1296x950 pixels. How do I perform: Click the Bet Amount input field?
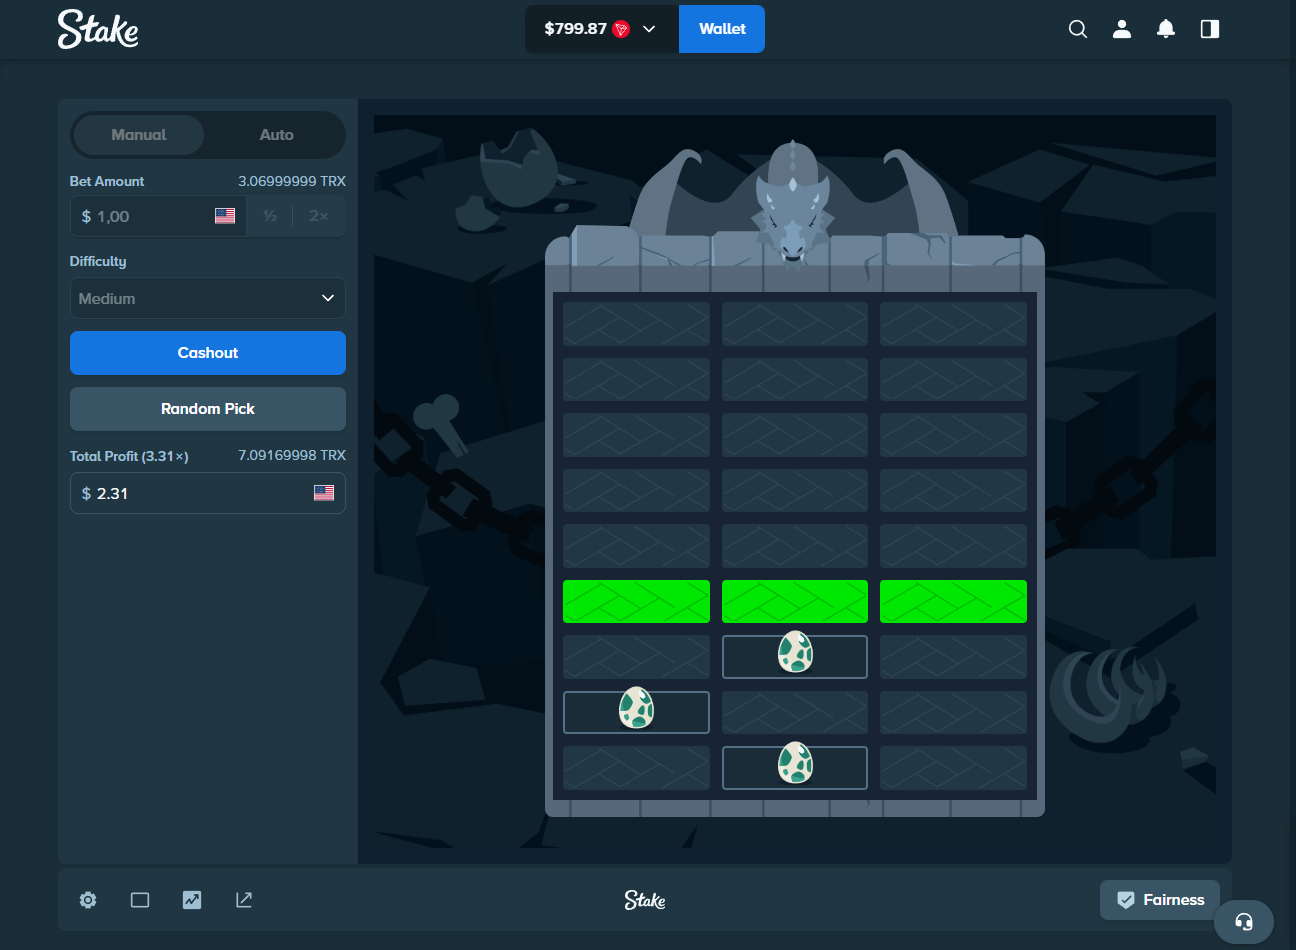158,216
